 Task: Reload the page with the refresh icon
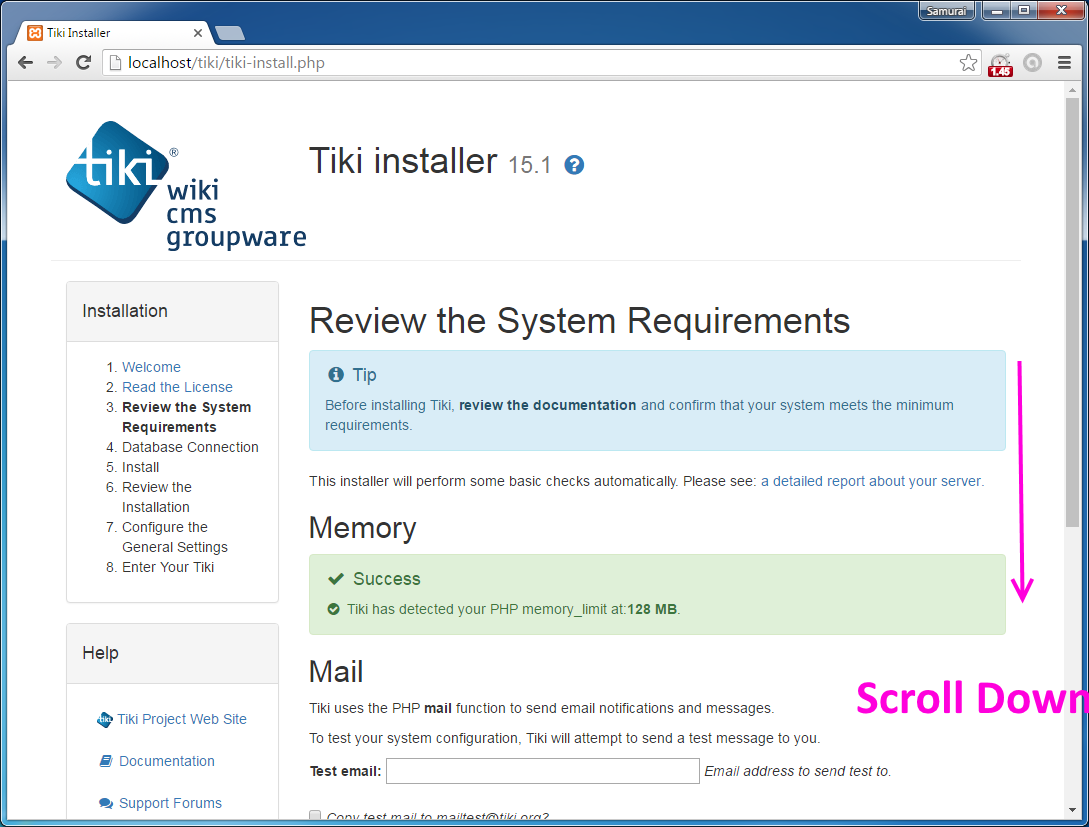83,62
